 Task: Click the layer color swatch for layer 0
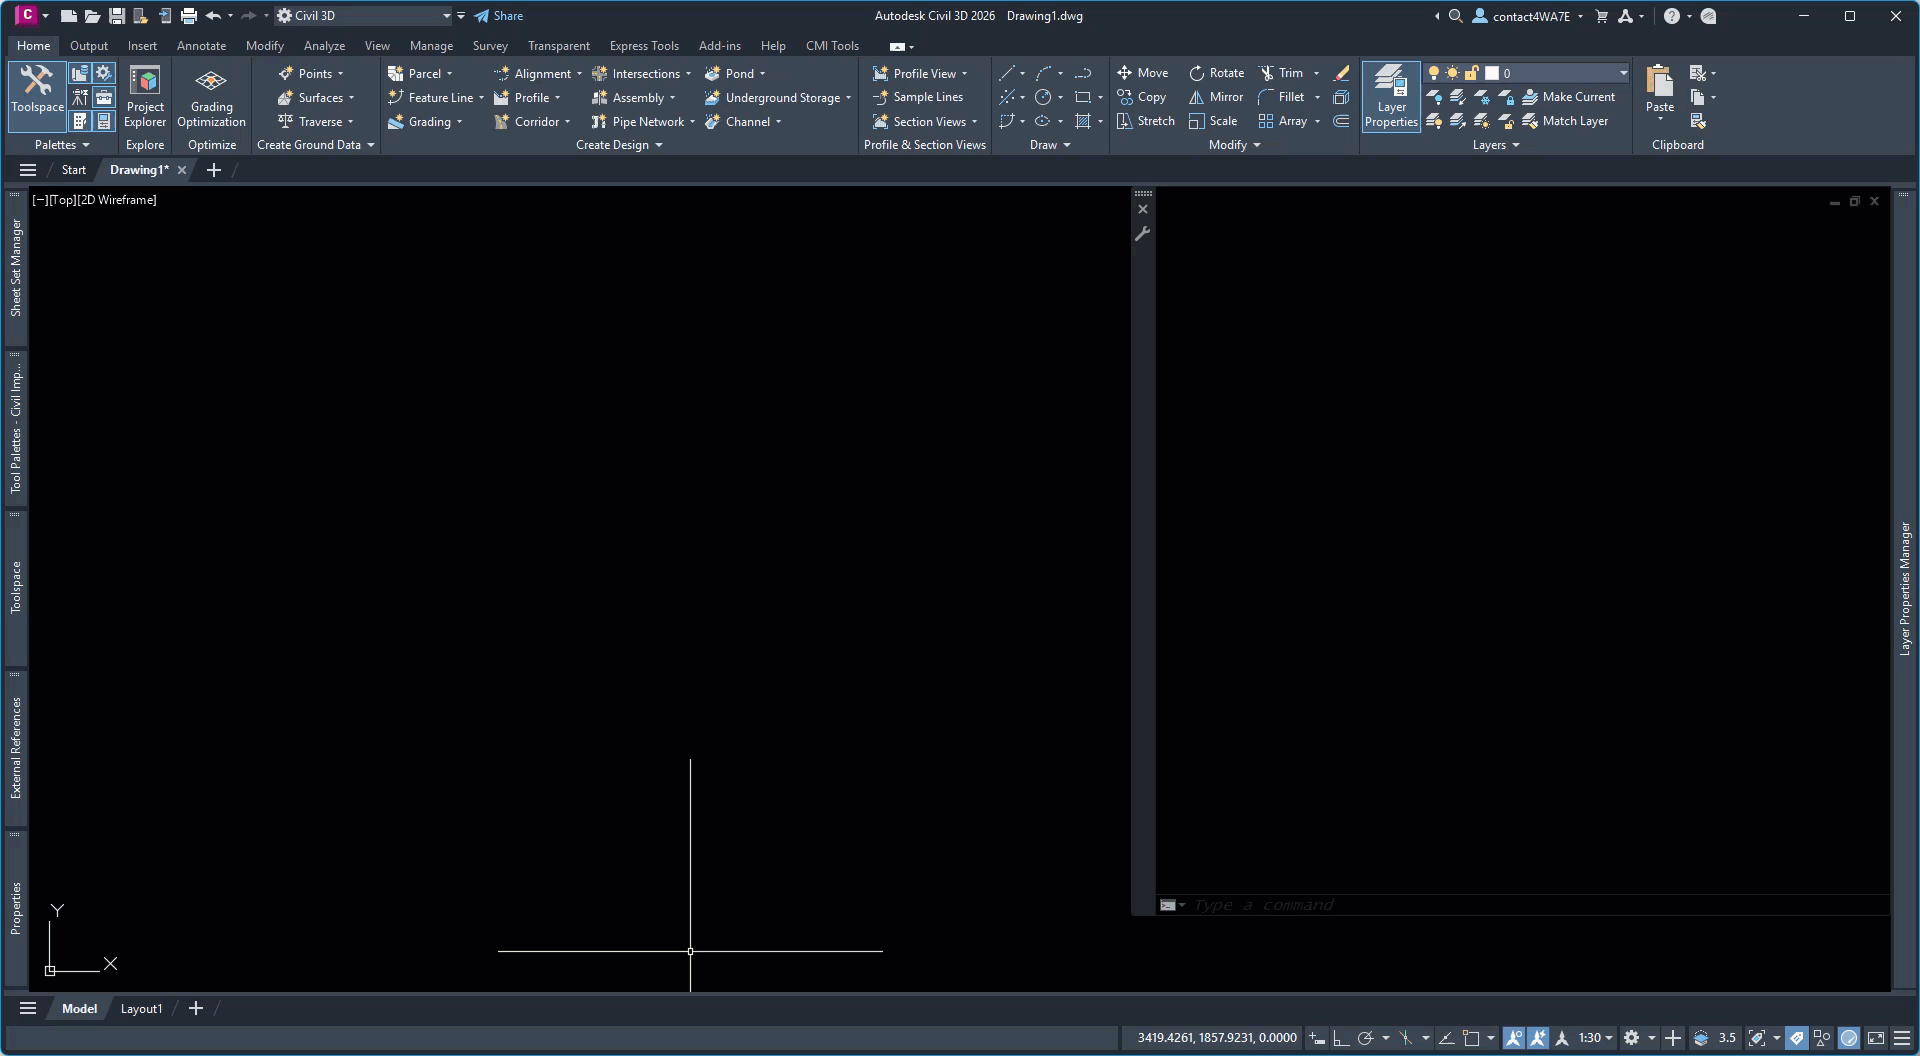[1492, 73]
